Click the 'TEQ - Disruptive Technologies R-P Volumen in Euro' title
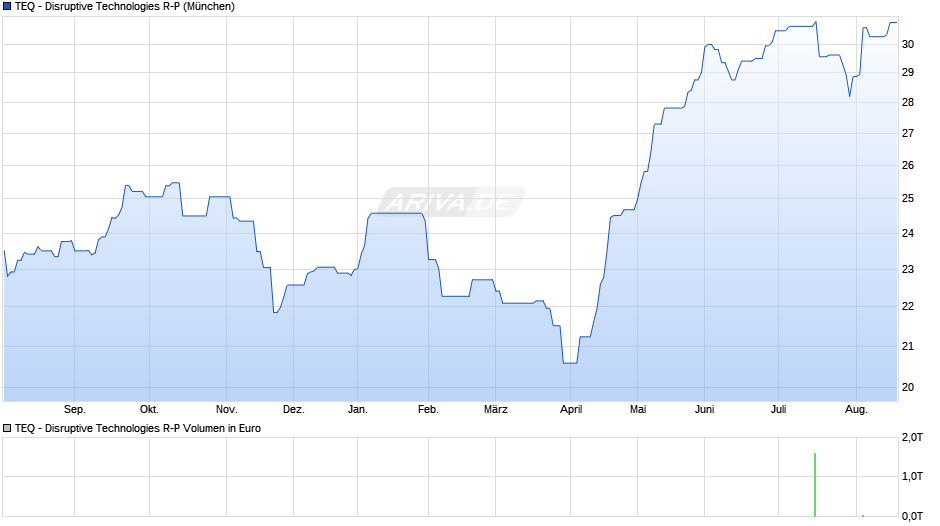940x526 pixels. [x=138, y=428]
